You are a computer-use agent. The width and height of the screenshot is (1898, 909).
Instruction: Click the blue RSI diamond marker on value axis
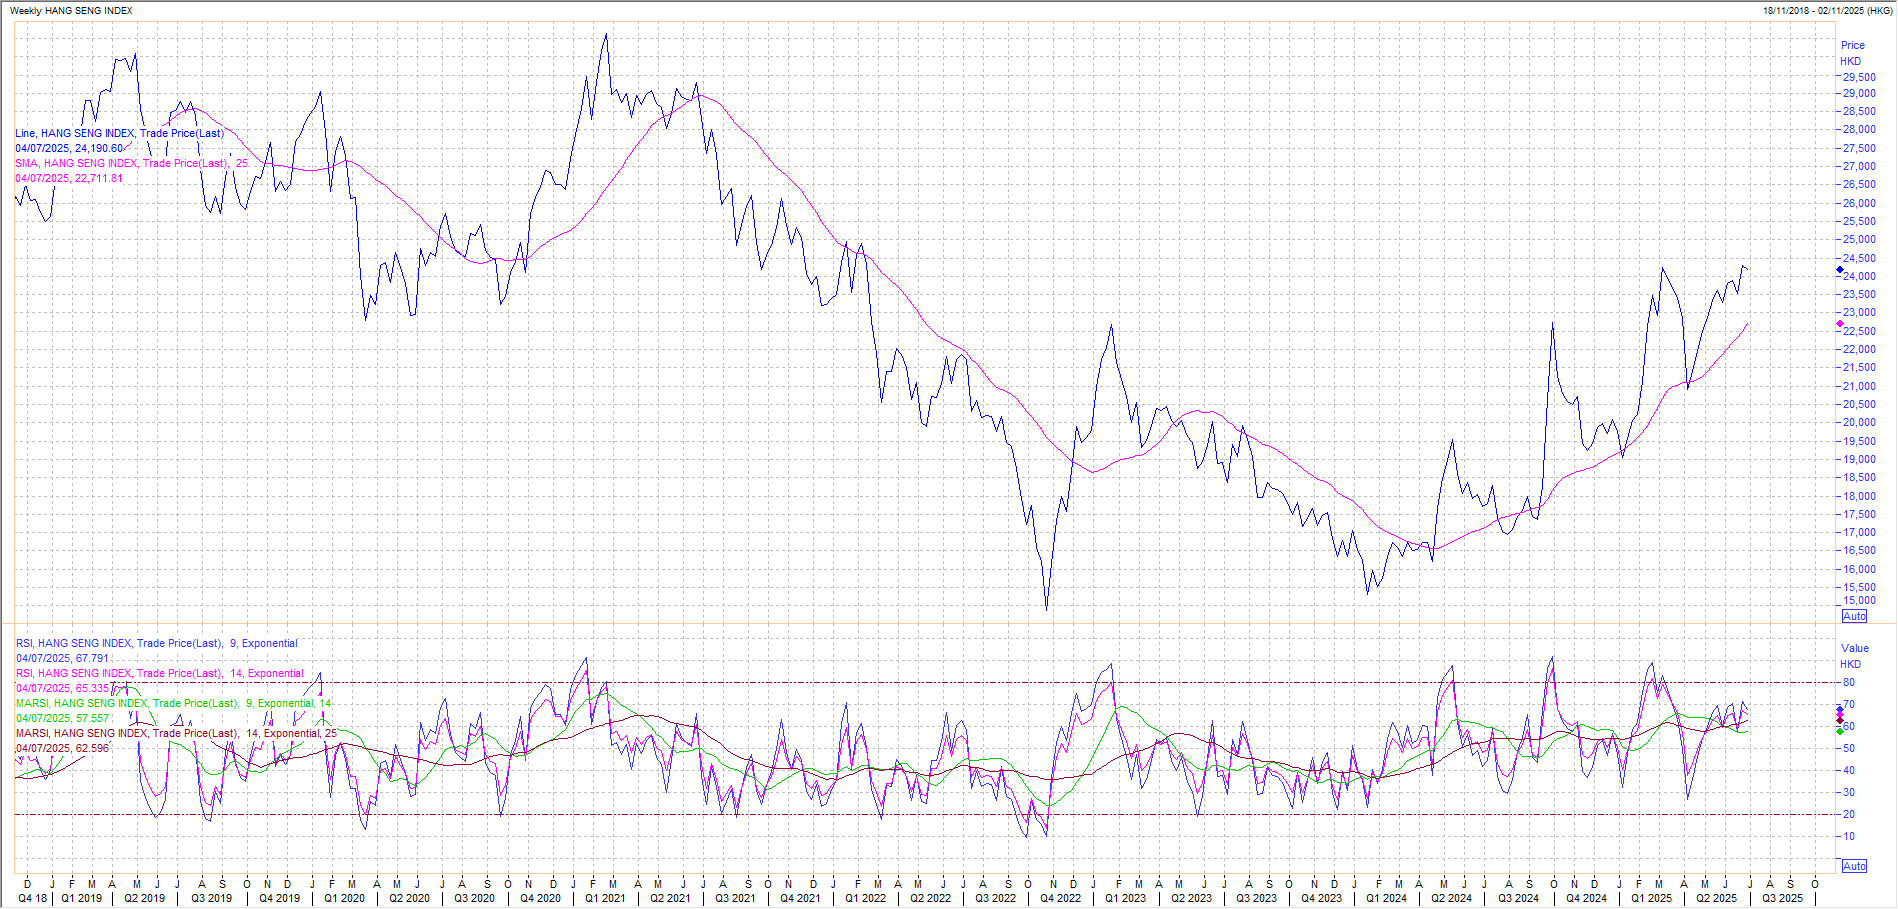[x=1840, y=710]
